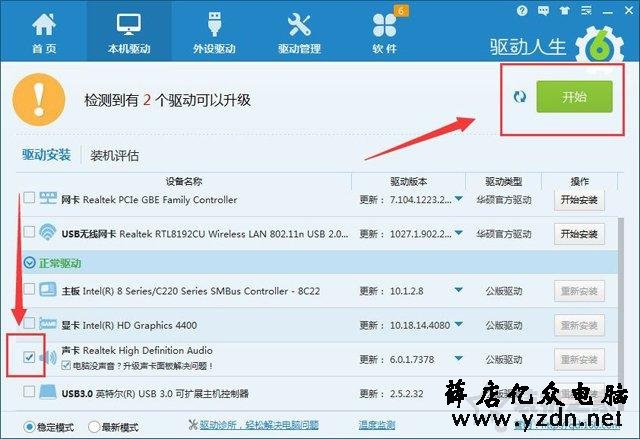
Task: Open the 驱动管理 tools section
Action: [x=299, y=33]
